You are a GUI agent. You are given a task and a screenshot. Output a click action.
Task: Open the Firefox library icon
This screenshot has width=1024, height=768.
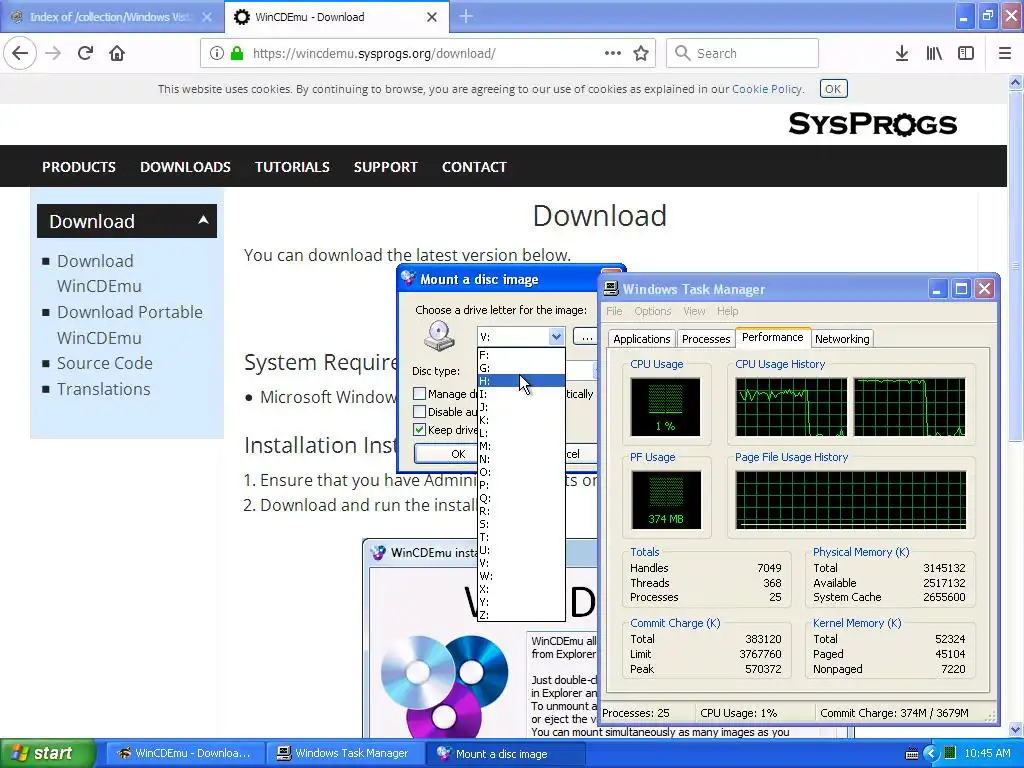pos(934,54)
